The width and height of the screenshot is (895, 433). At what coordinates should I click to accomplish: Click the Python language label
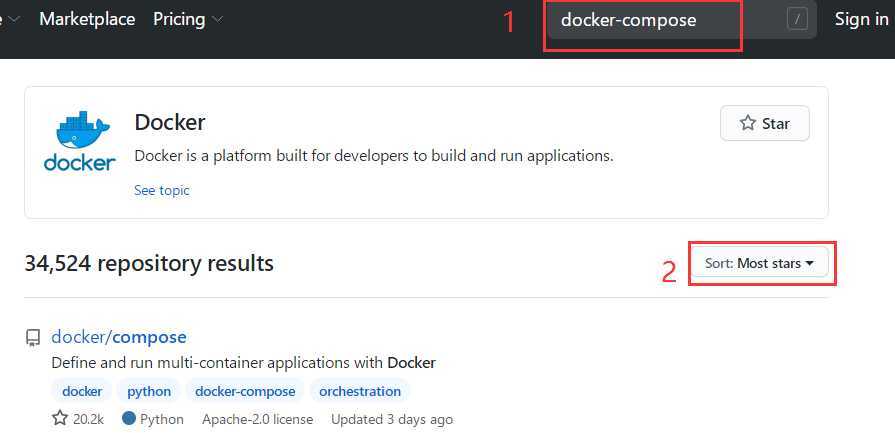(162, 419)
